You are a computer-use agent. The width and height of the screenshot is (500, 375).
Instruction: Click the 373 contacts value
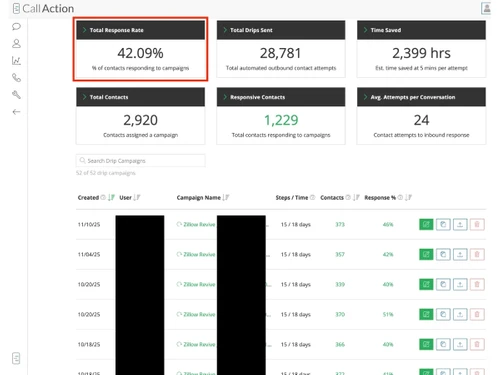pos(340,224)
